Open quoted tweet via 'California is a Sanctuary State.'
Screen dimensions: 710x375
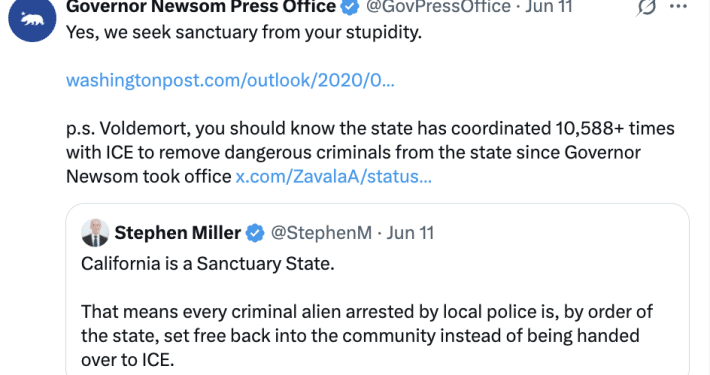[208, 264]
